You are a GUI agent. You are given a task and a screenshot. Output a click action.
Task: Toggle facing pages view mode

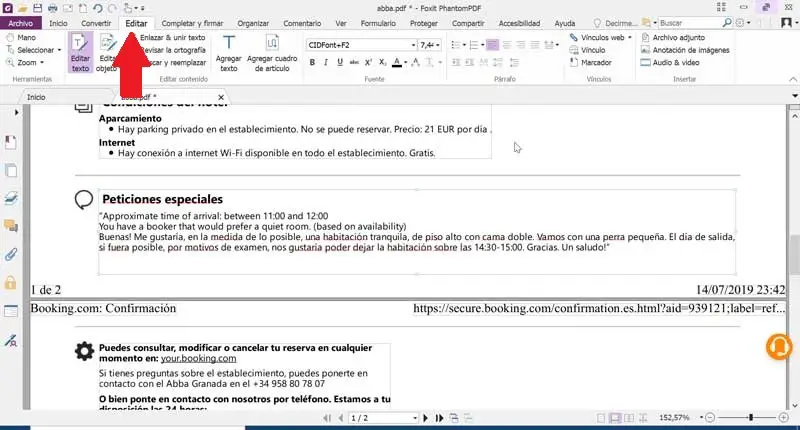tap(629, 418)
